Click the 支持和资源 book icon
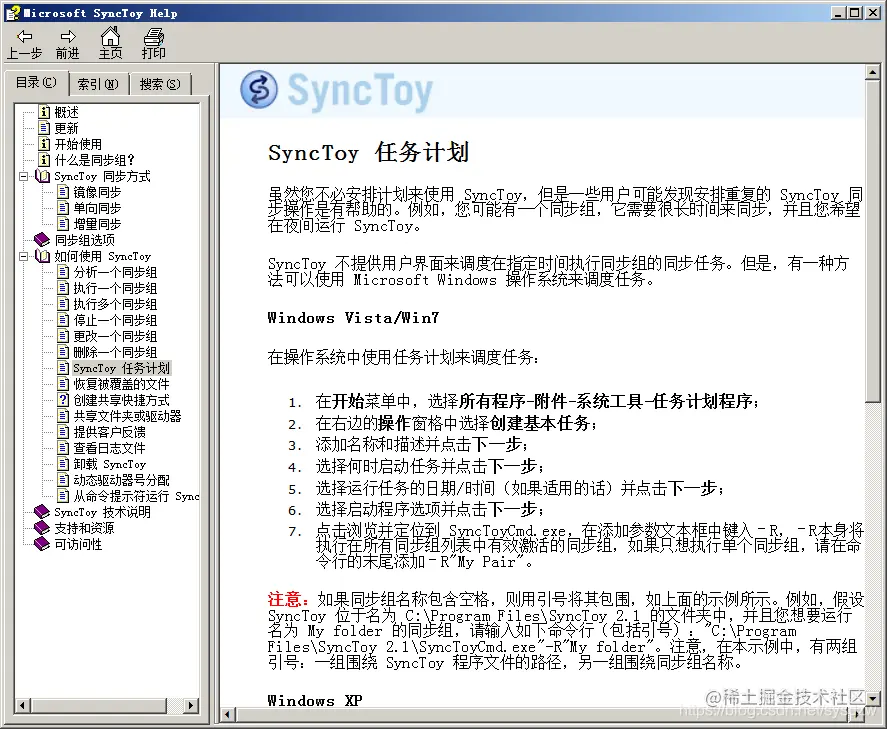The height and width of the screenshot is (729, 887). coord(42,528)
